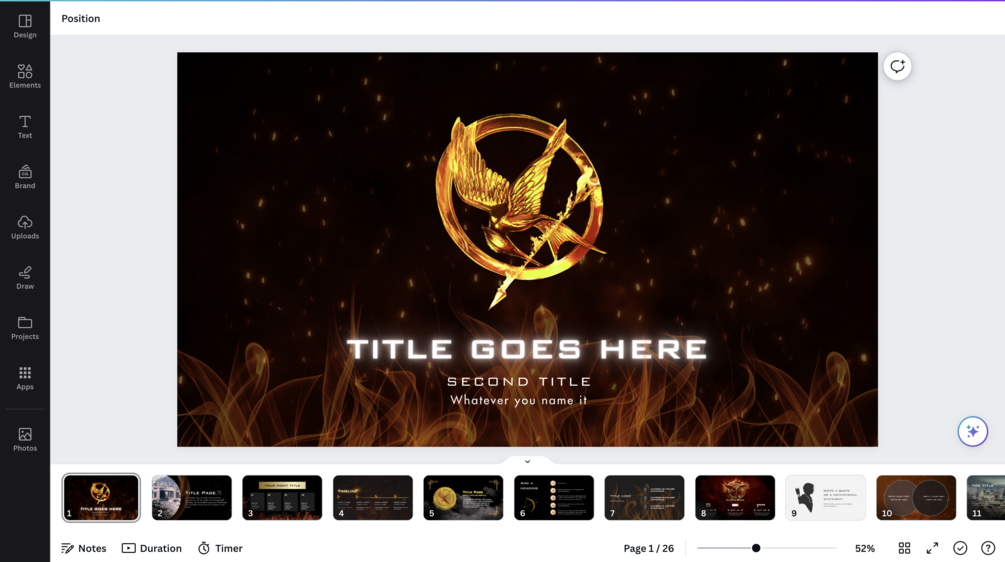
Task: Open the Apps panel
Action: coord(25,378)
